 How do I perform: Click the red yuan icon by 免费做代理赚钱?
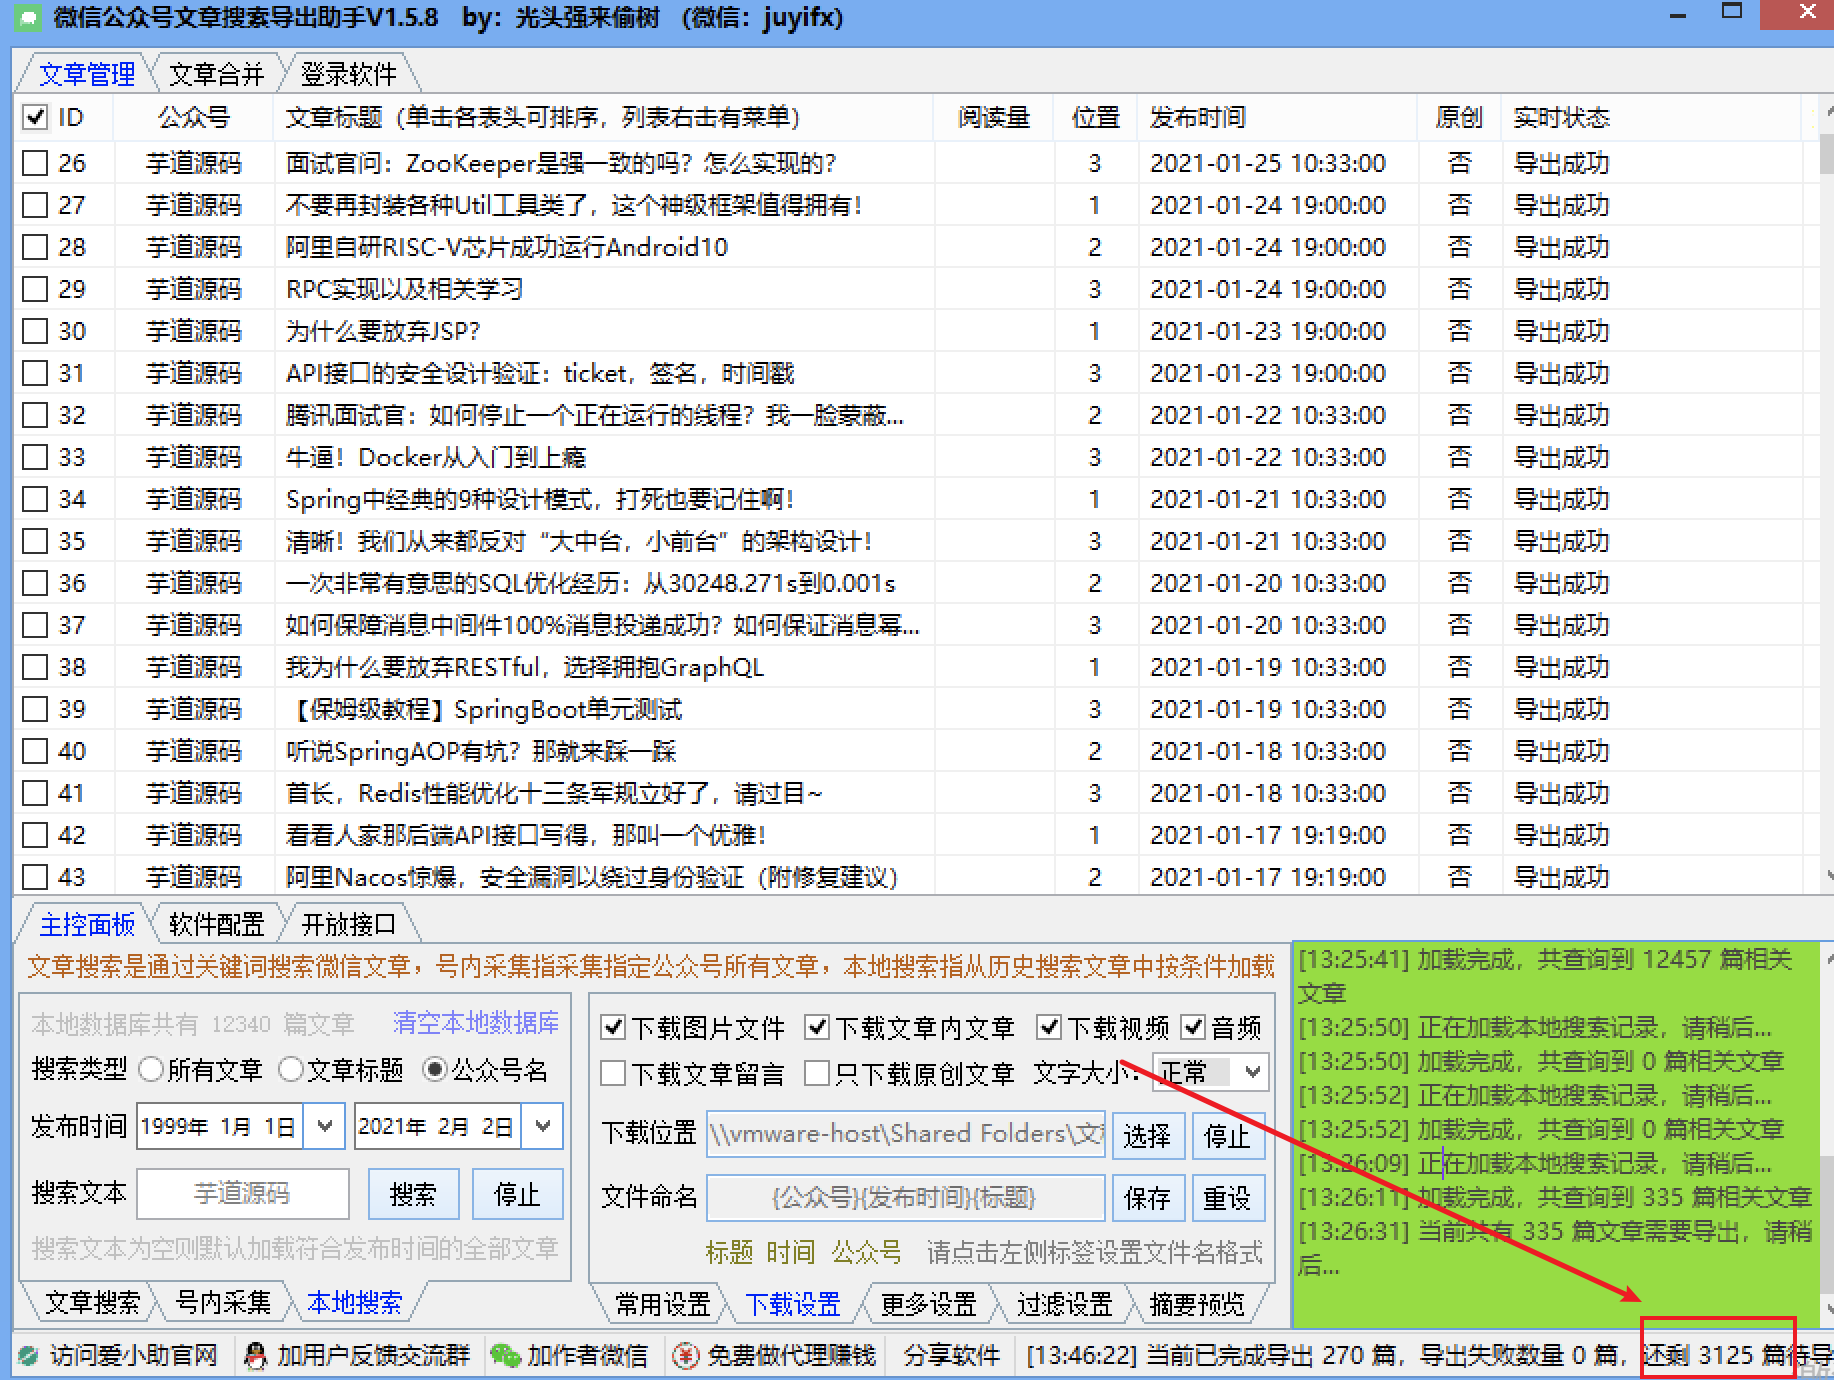pyautogui.click(x=686, y=1356)
